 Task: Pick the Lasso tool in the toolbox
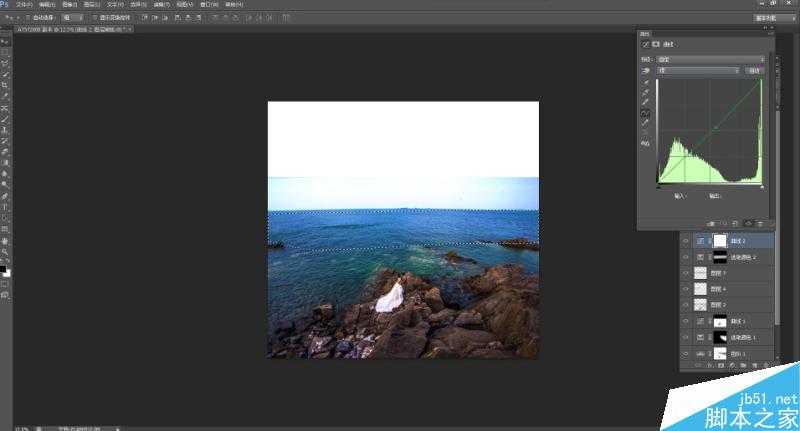5,63
